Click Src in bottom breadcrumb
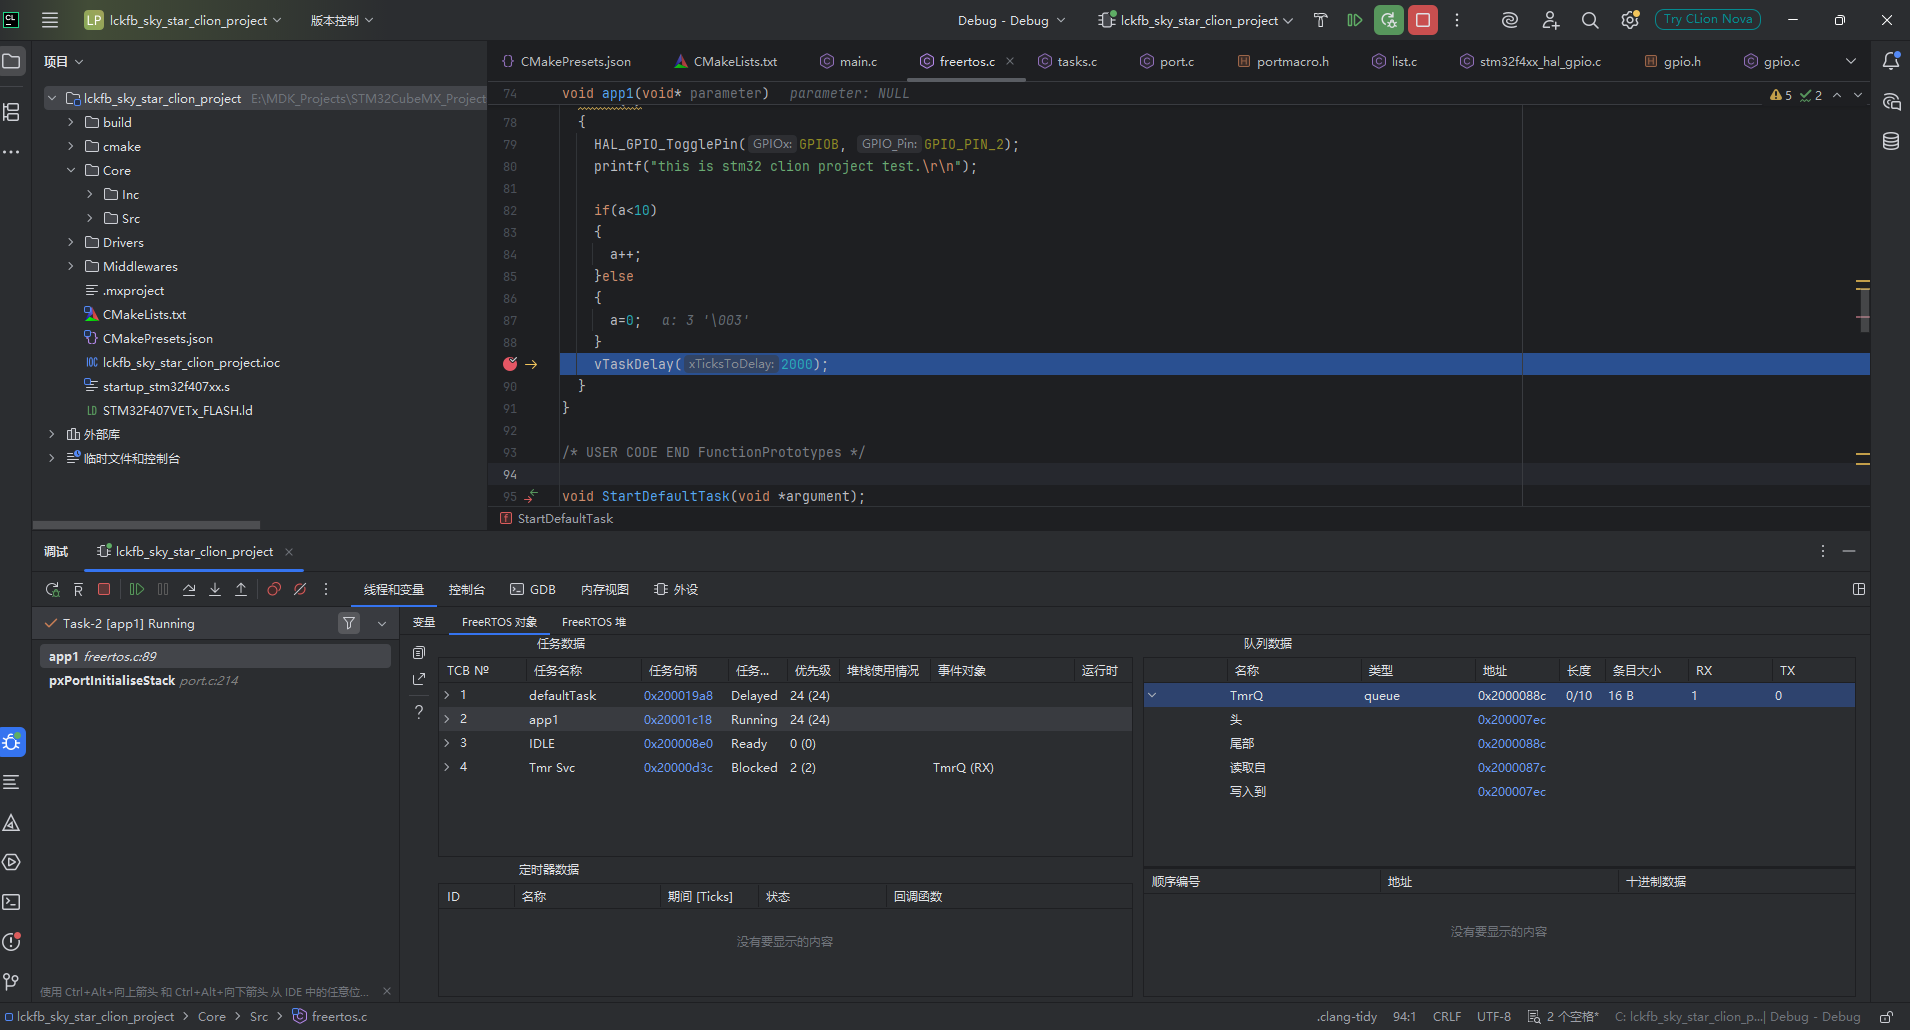 pos(259,1017)
